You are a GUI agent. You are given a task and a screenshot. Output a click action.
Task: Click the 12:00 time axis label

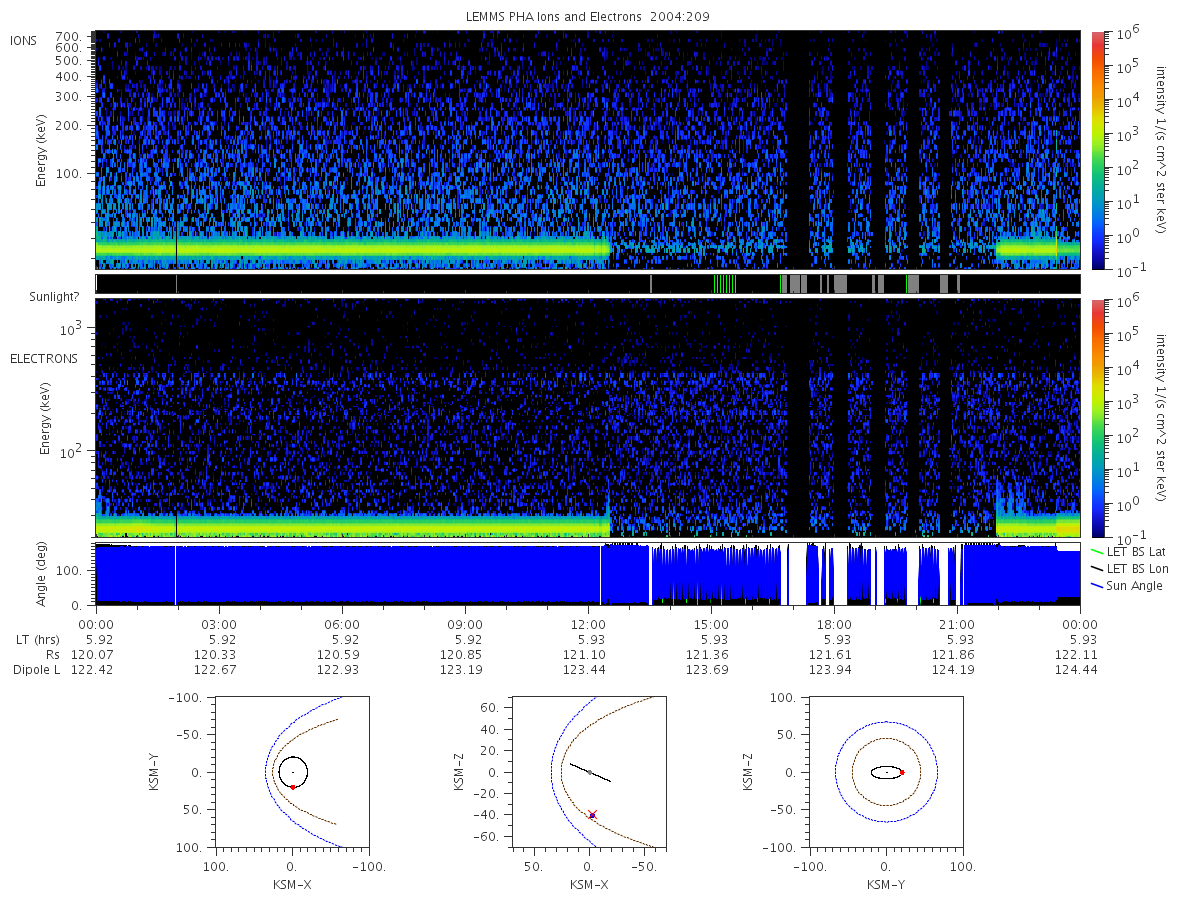pos(588,624)
